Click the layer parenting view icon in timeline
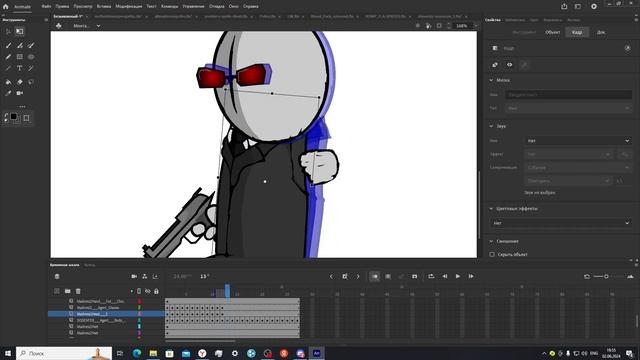The height and width of the screenshot is (360, 640). [144, 276]
